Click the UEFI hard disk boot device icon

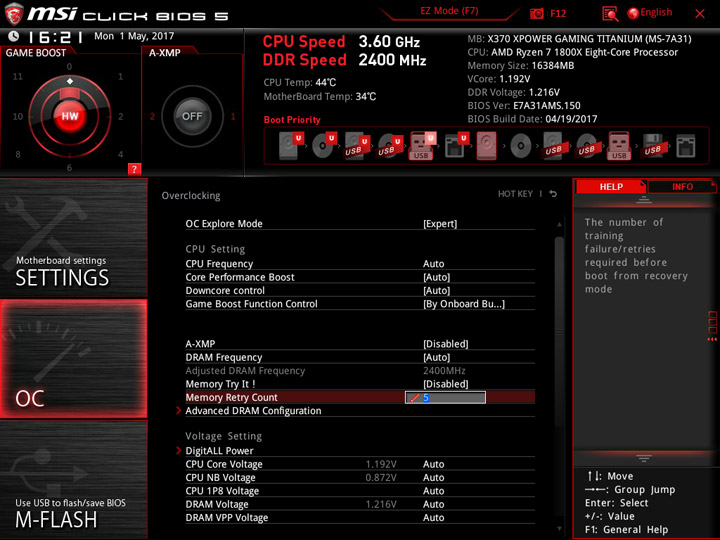click(x=291, y=146)
